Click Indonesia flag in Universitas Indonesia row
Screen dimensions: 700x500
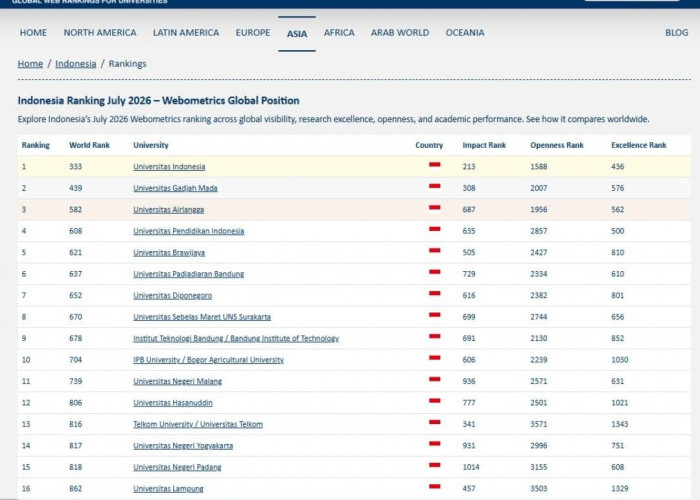435,166
